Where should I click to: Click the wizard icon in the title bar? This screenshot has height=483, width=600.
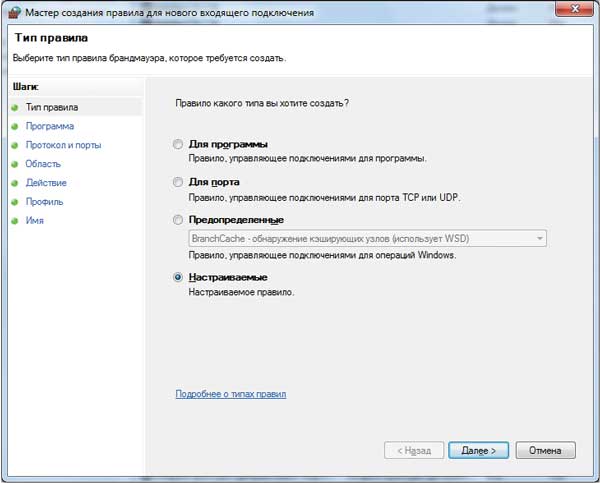(x=12, y=12)
